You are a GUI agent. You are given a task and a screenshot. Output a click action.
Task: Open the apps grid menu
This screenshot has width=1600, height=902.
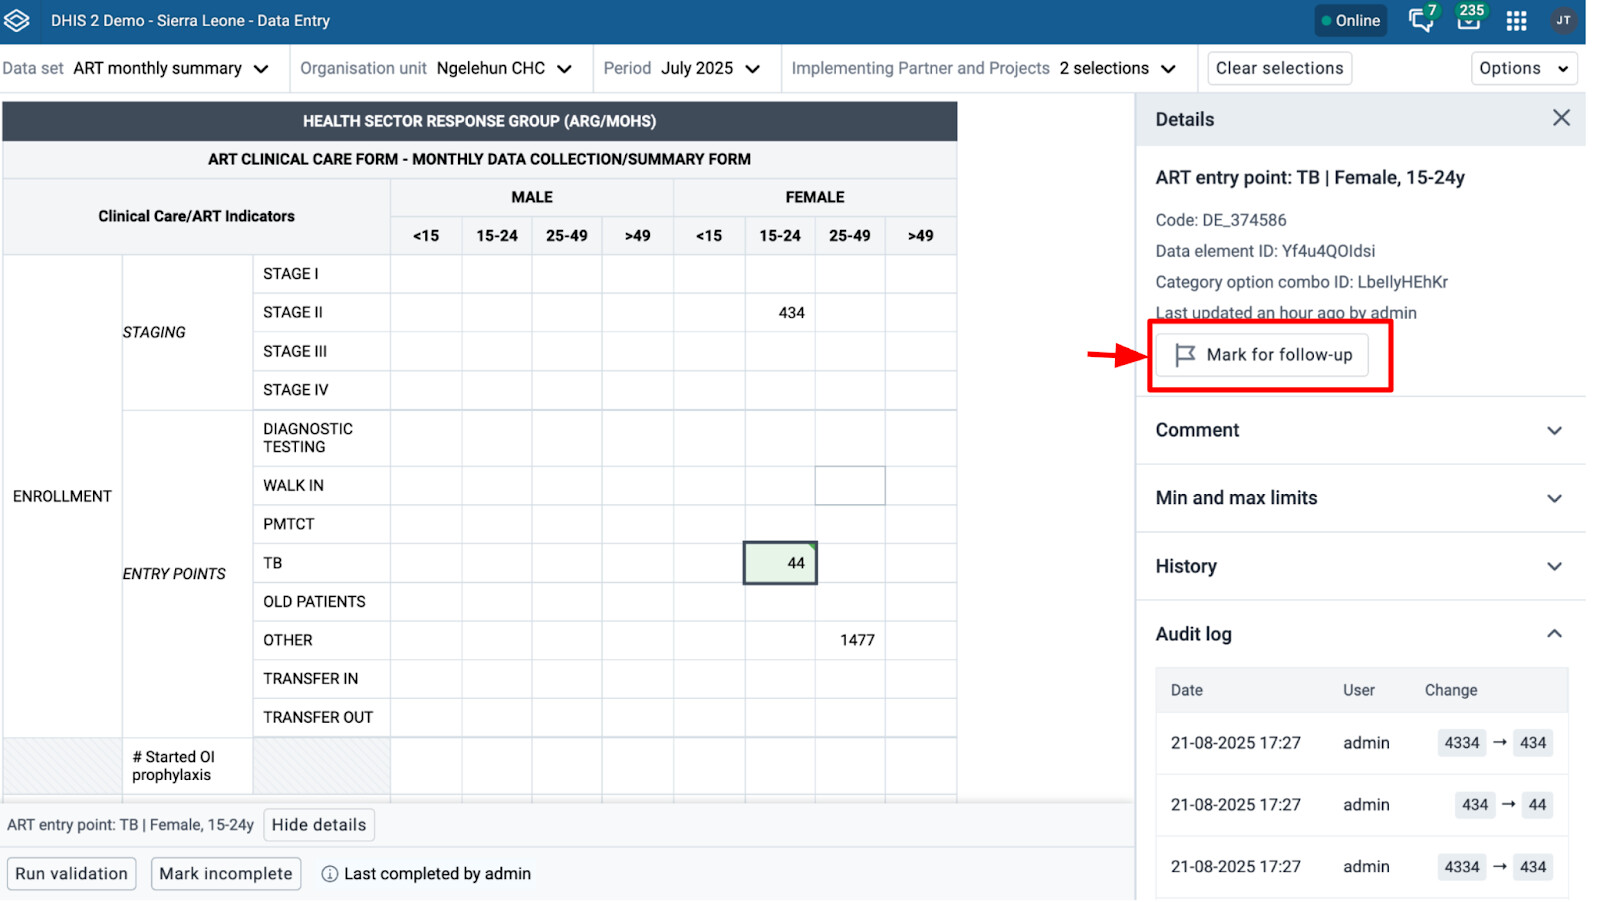1516,21
